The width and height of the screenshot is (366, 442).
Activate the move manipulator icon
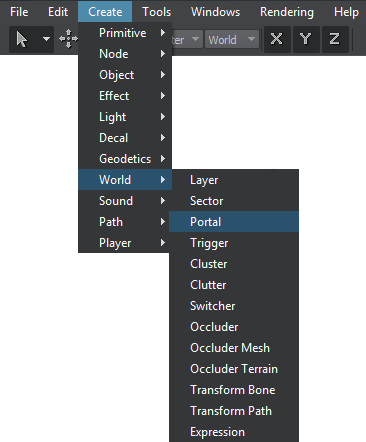(x=68, y=39)
